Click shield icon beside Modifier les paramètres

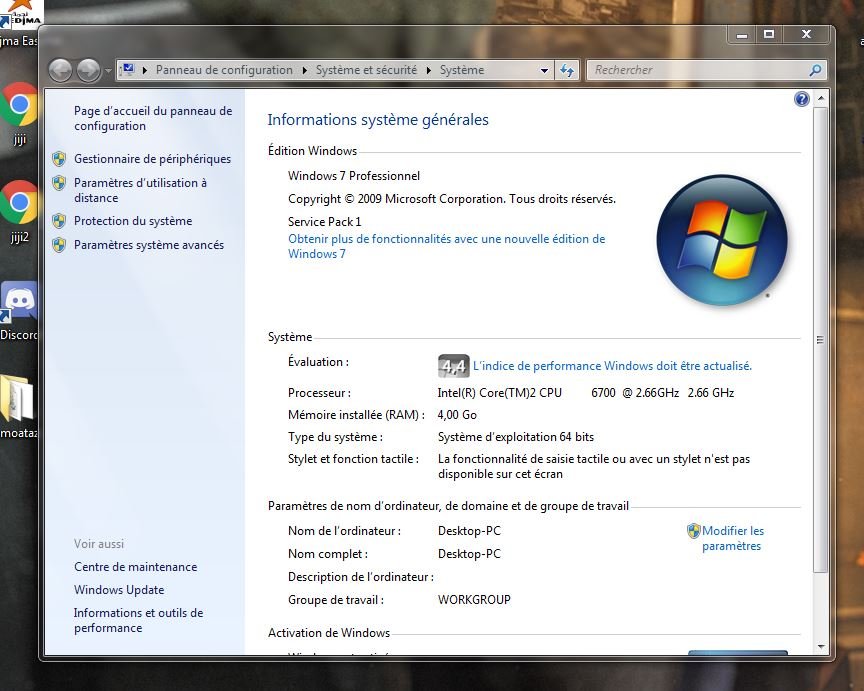693,531
